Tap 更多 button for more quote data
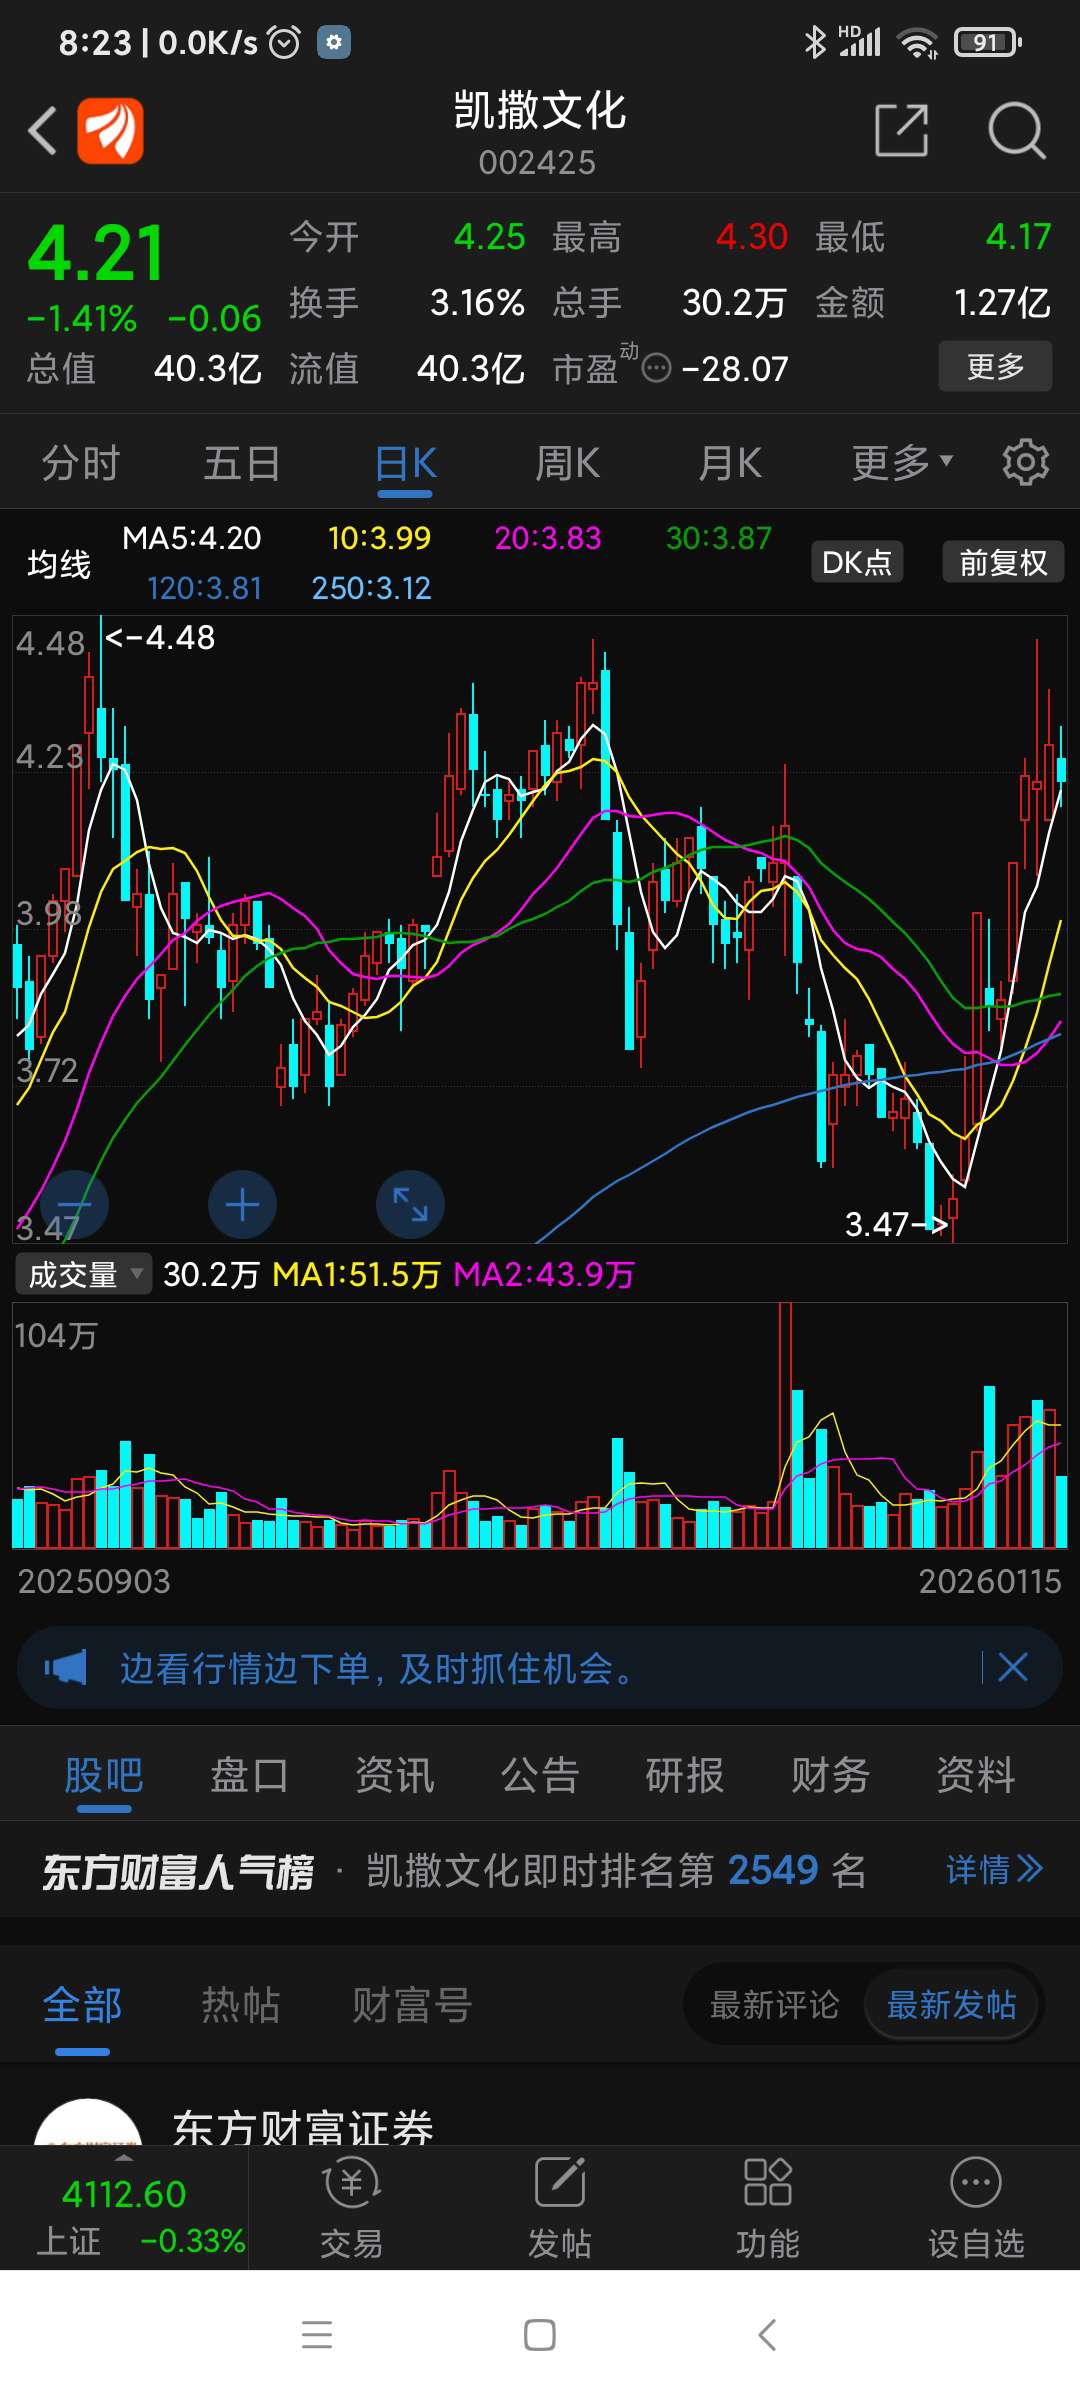This screenshot has width=1080, height=2400. coord(995,366)
